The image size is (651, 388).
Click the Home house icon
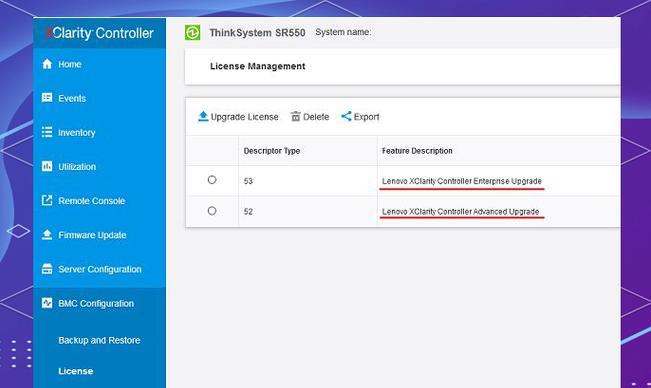[47, 64]
